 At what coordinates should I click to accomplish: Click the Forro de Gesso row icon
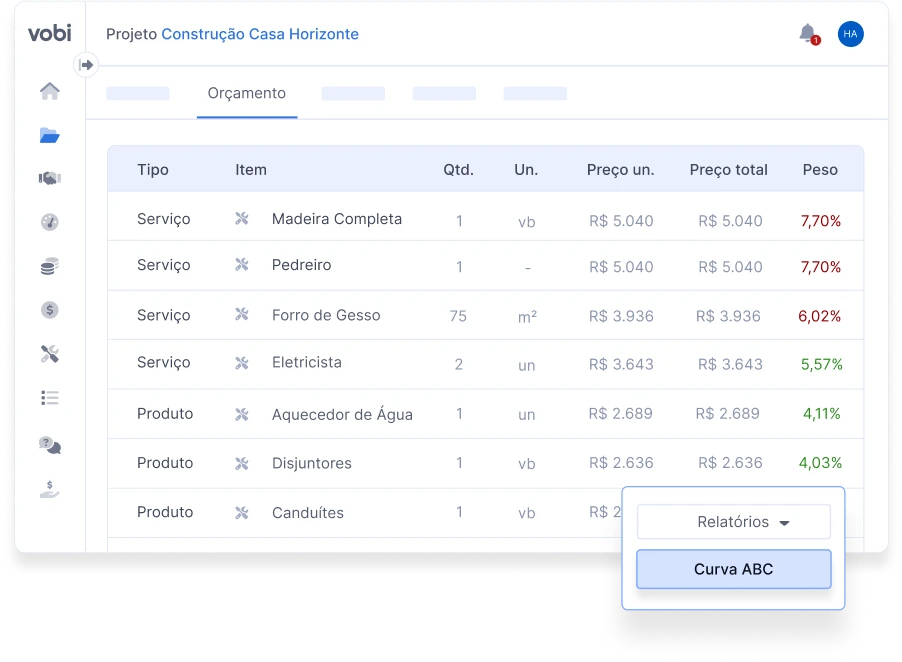tap(242, 314)
